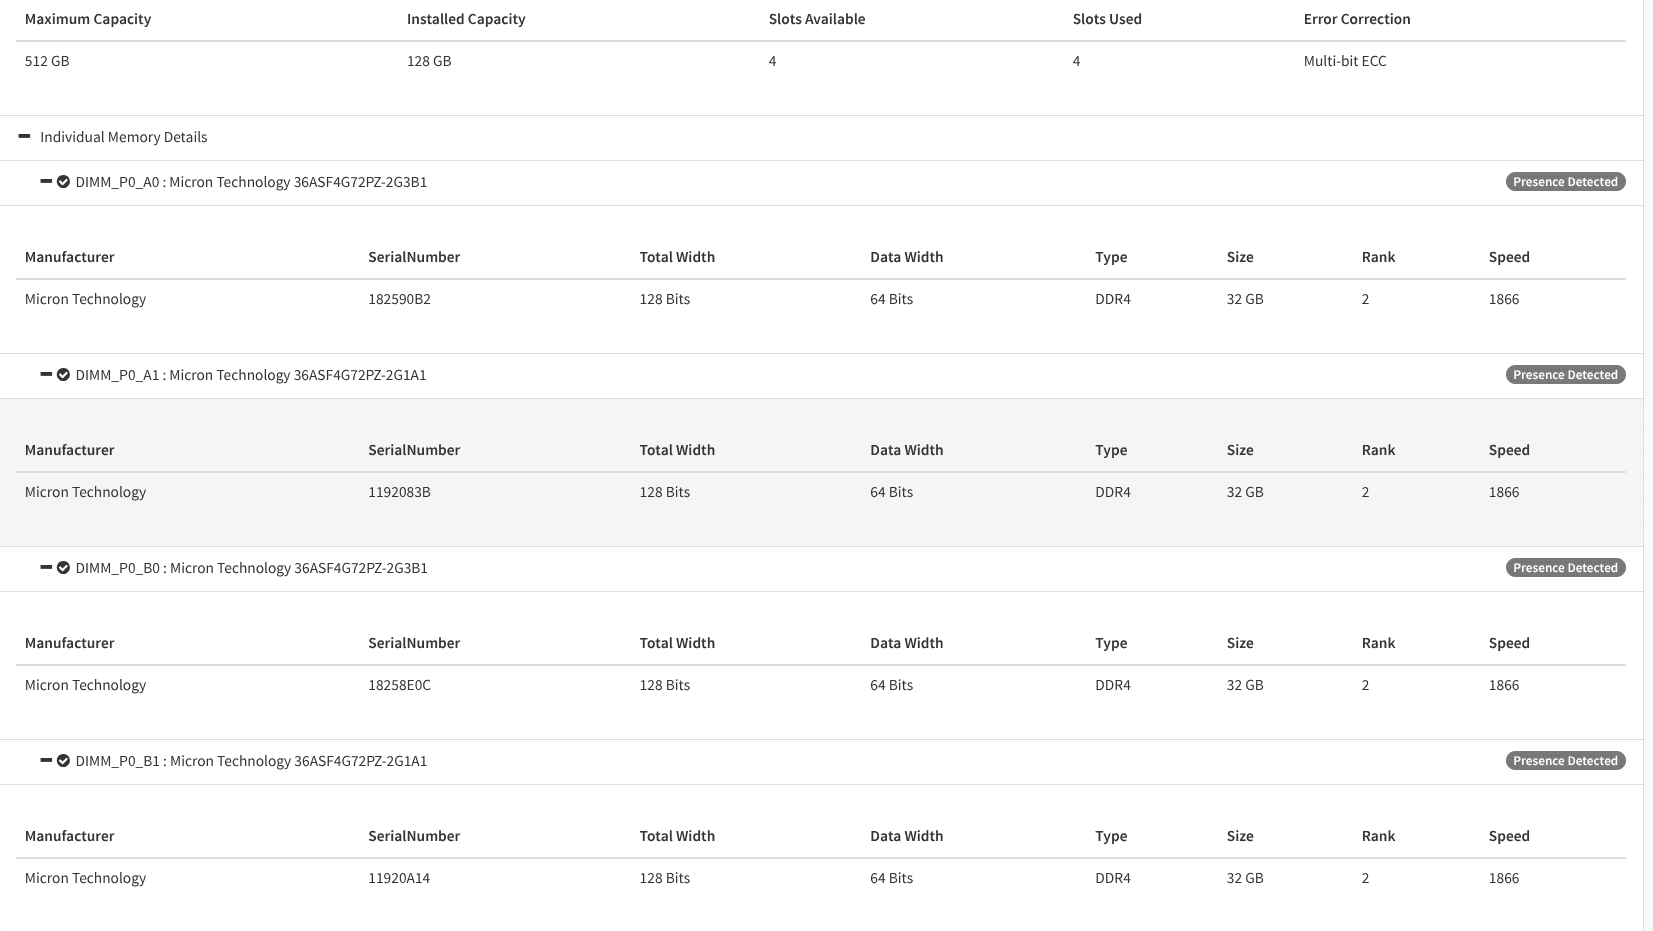Click the DIMM_P0_A0 health check icon
The width and height of the screenshot is (1653, 931).
[63, 182]
